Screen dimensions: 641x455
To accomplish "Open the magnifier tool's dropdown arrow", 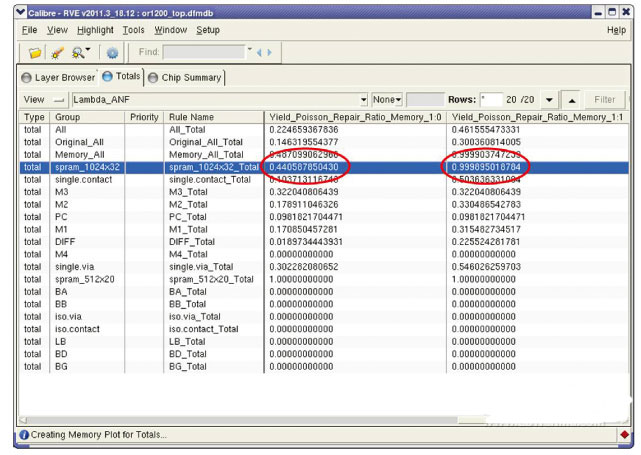I will (x=88, y=49).
